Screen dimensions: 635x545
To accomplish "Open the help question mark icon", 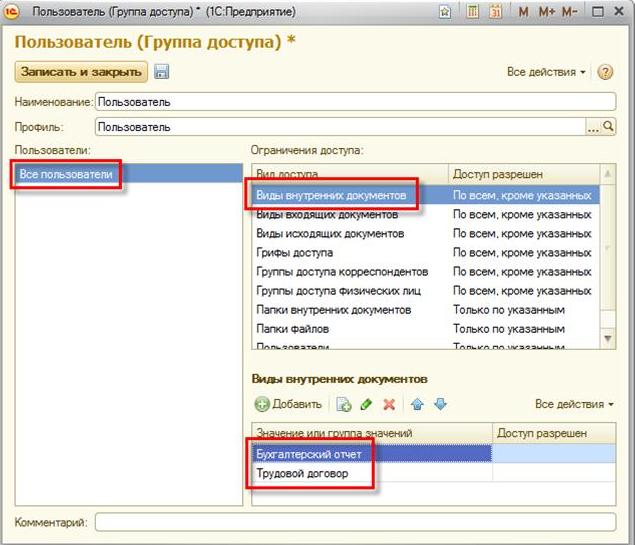I will point(605,72).
